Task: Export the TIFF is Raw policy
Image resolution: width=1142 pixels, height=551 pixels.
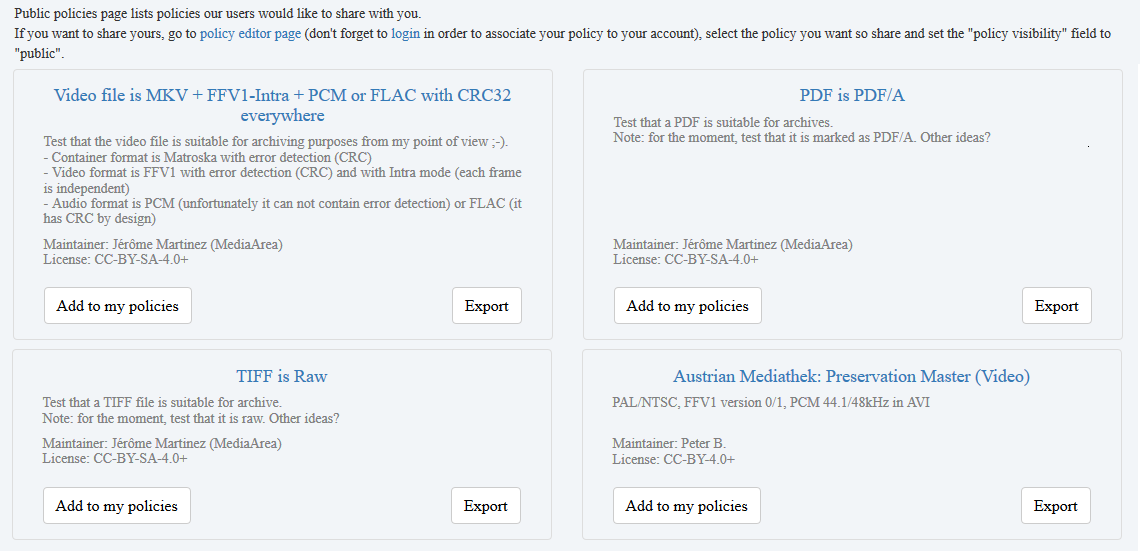Action: (x=486, y=506)
